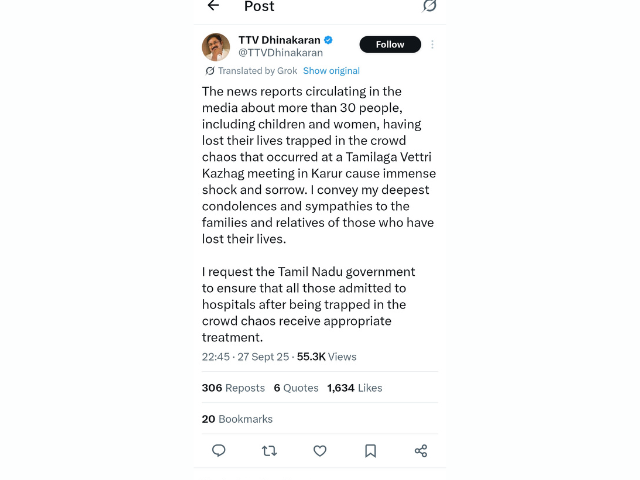View the 306 Reposts list

233,388
